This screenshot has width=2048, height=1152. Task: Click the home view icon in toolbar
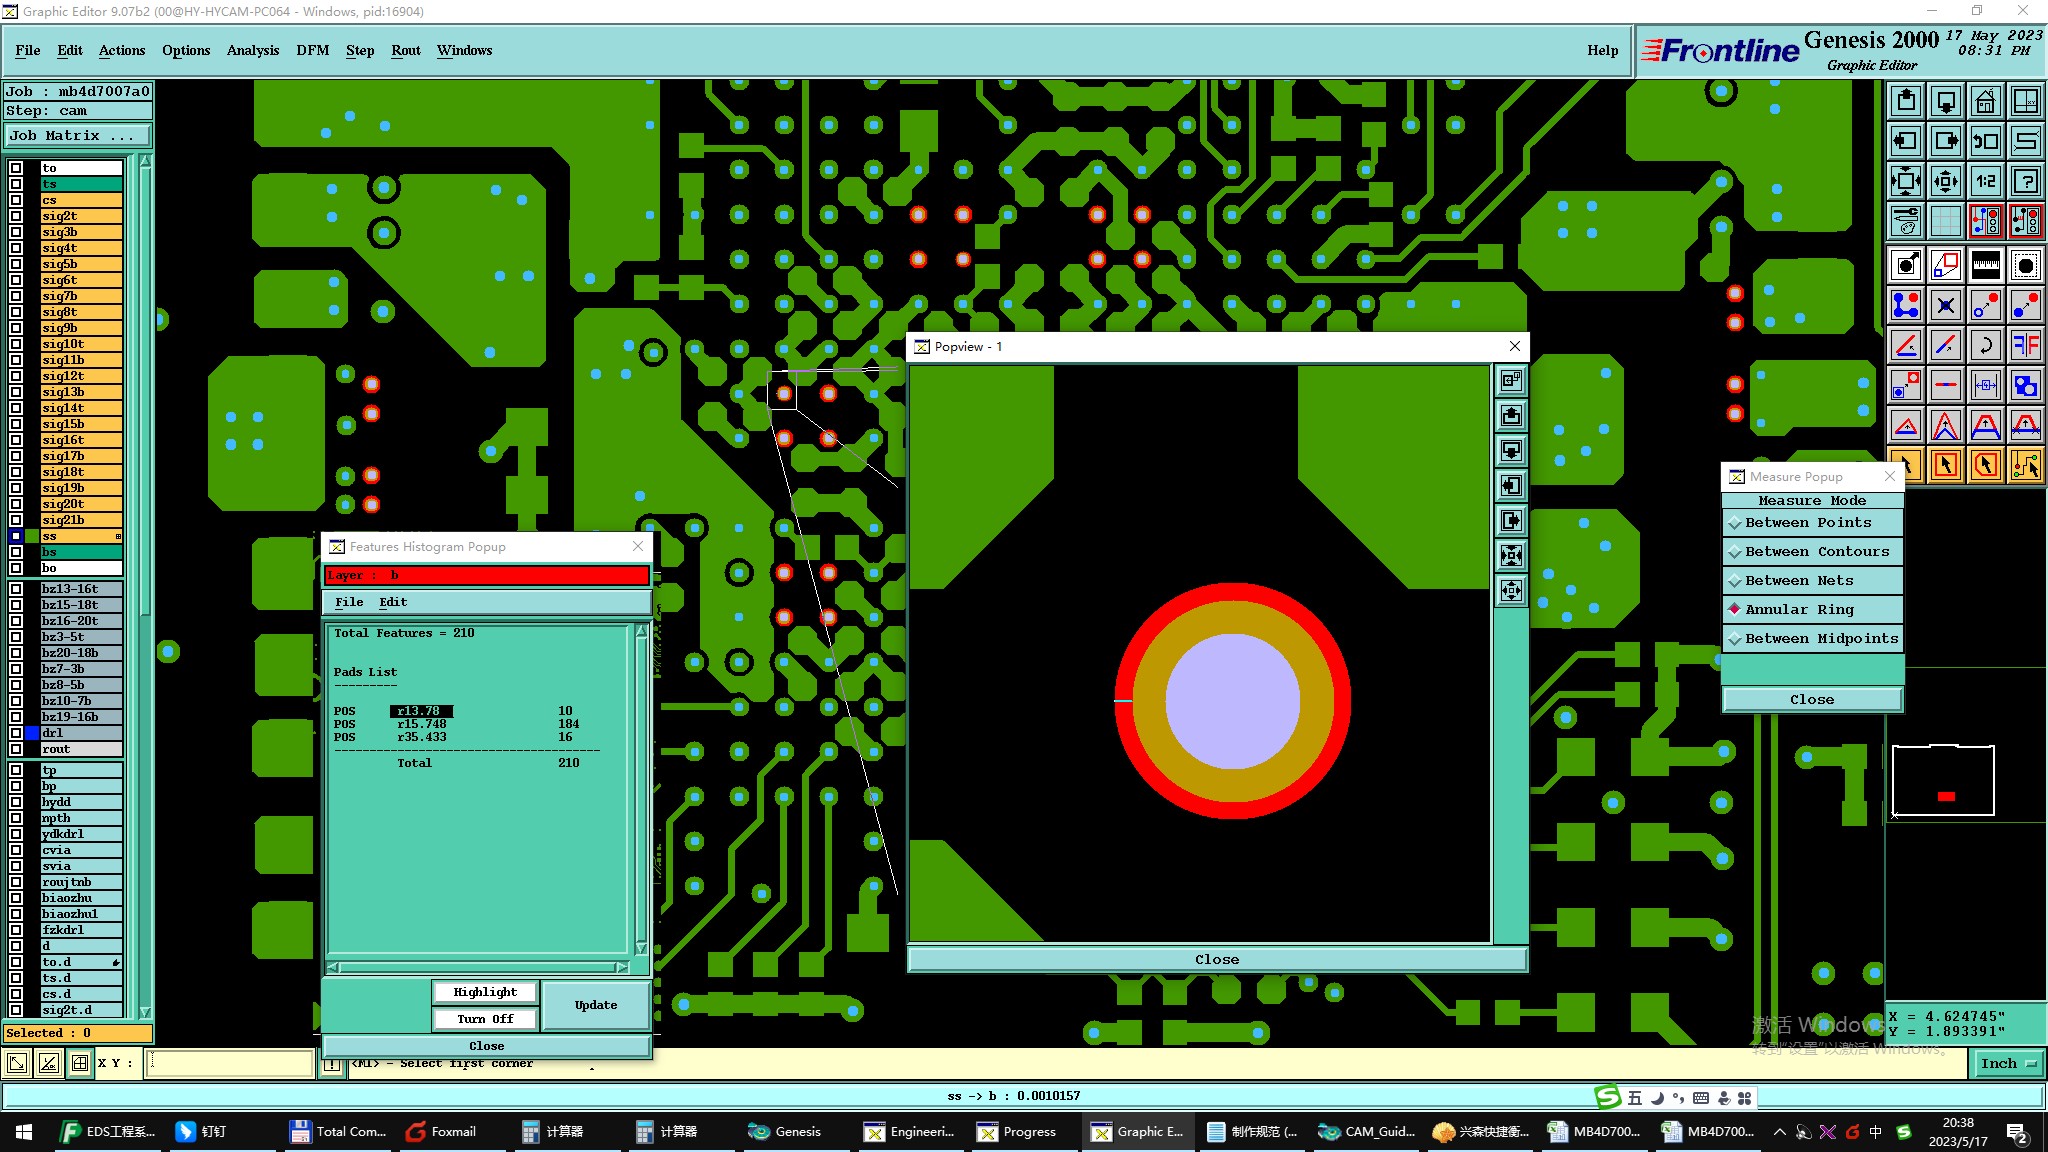point(1985,101)
